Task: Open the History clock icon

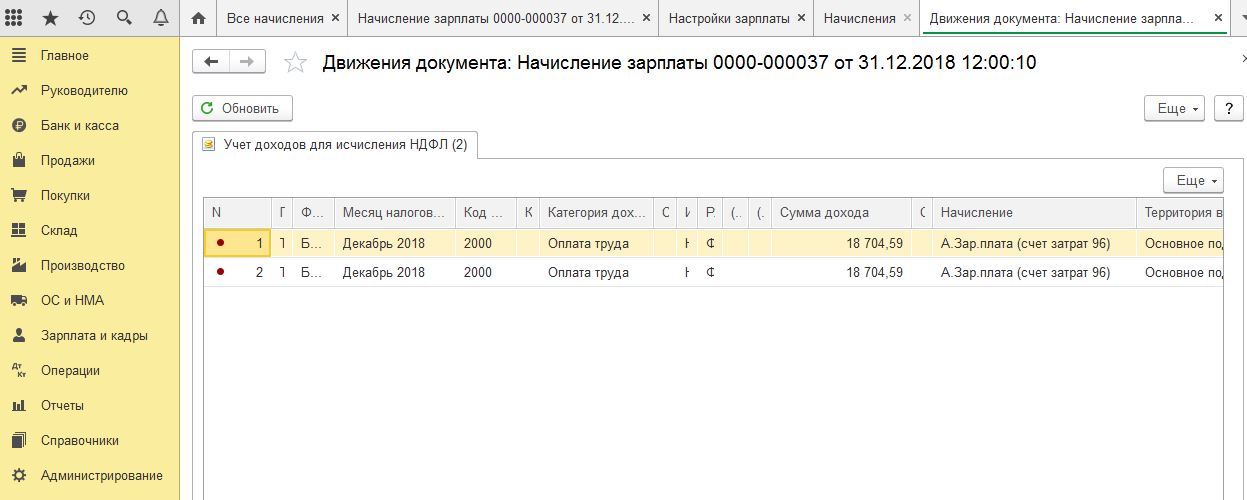Action: click(87, 18)
